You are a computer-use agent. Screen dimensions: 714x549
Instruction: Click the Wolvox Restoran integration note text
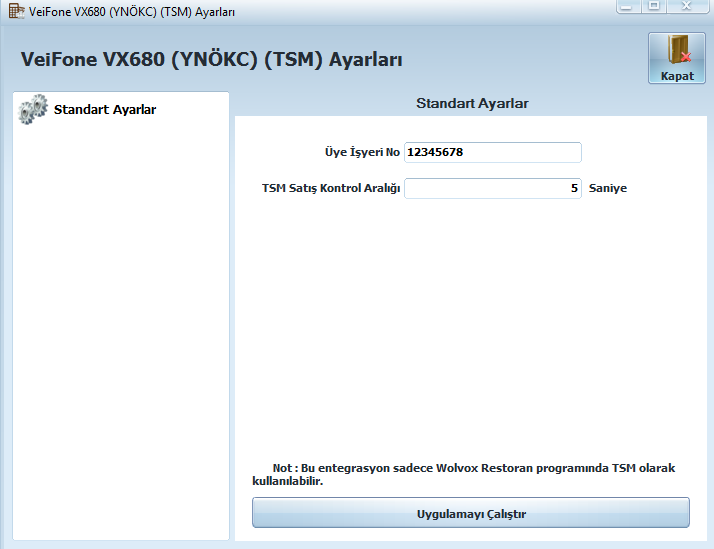tap(464, 474)
